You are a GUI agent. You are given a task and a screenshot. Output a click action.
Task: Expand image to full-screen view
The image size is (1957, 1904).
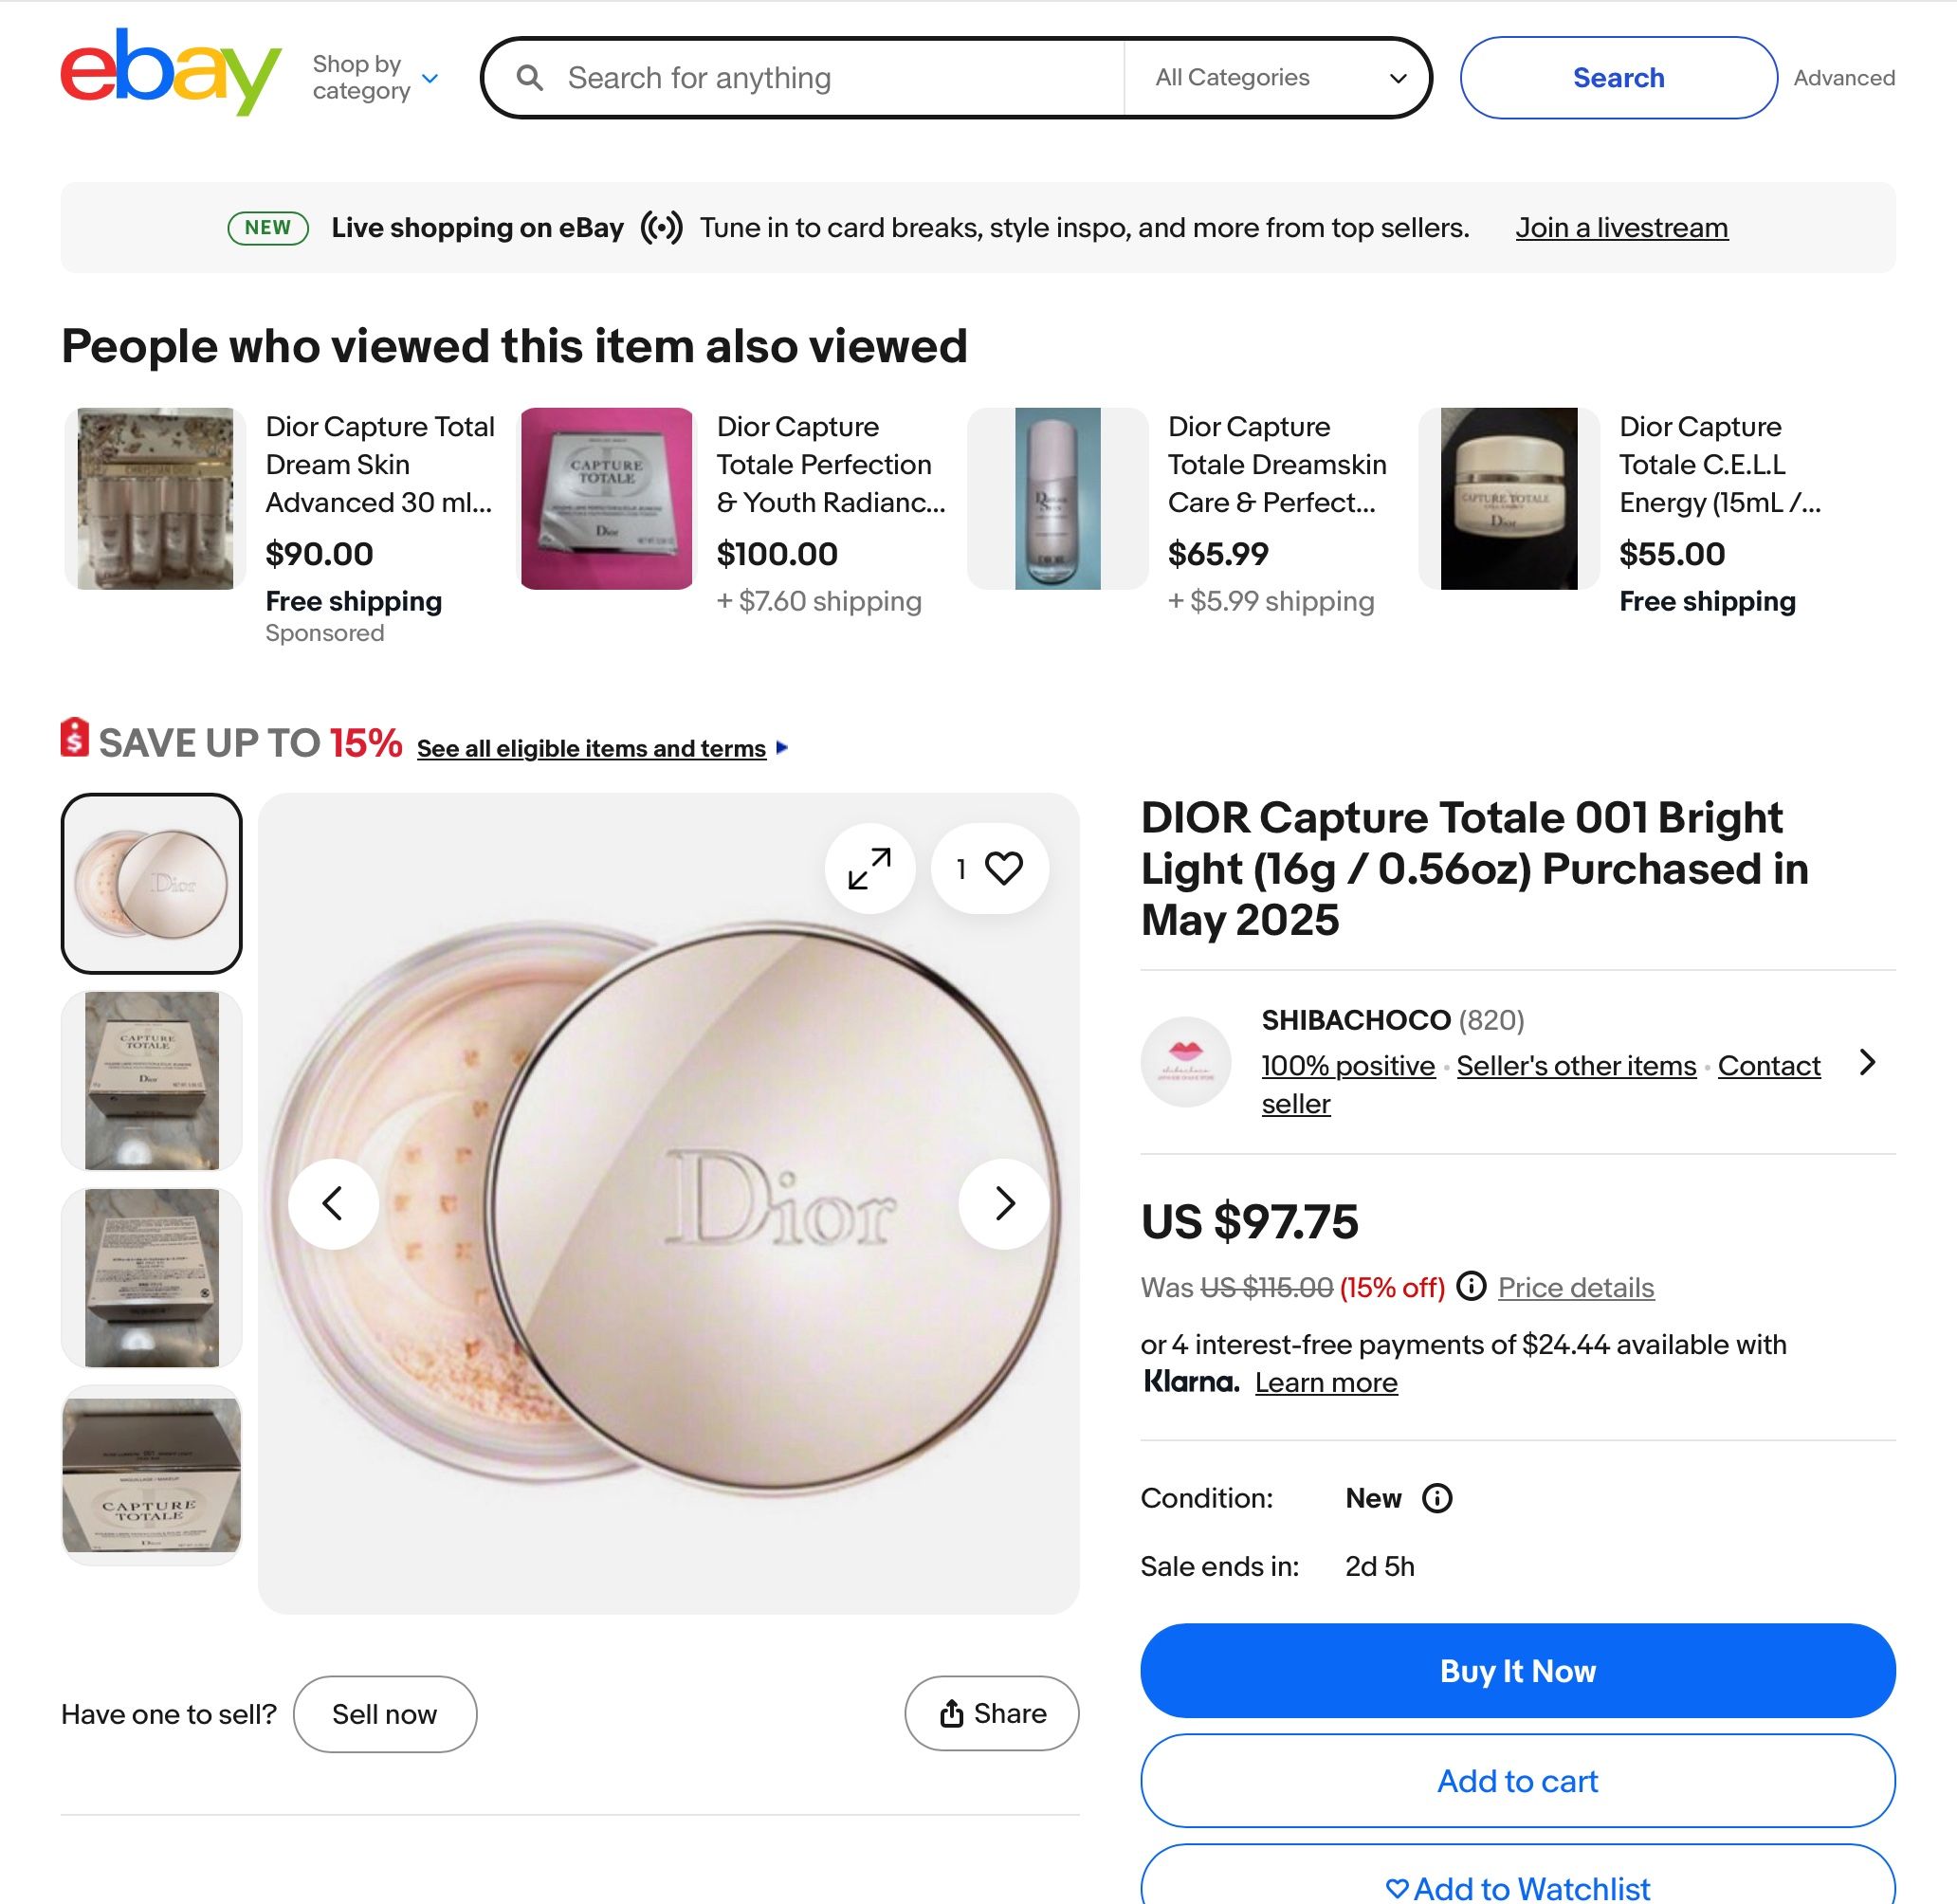click(x=869, y=868)
